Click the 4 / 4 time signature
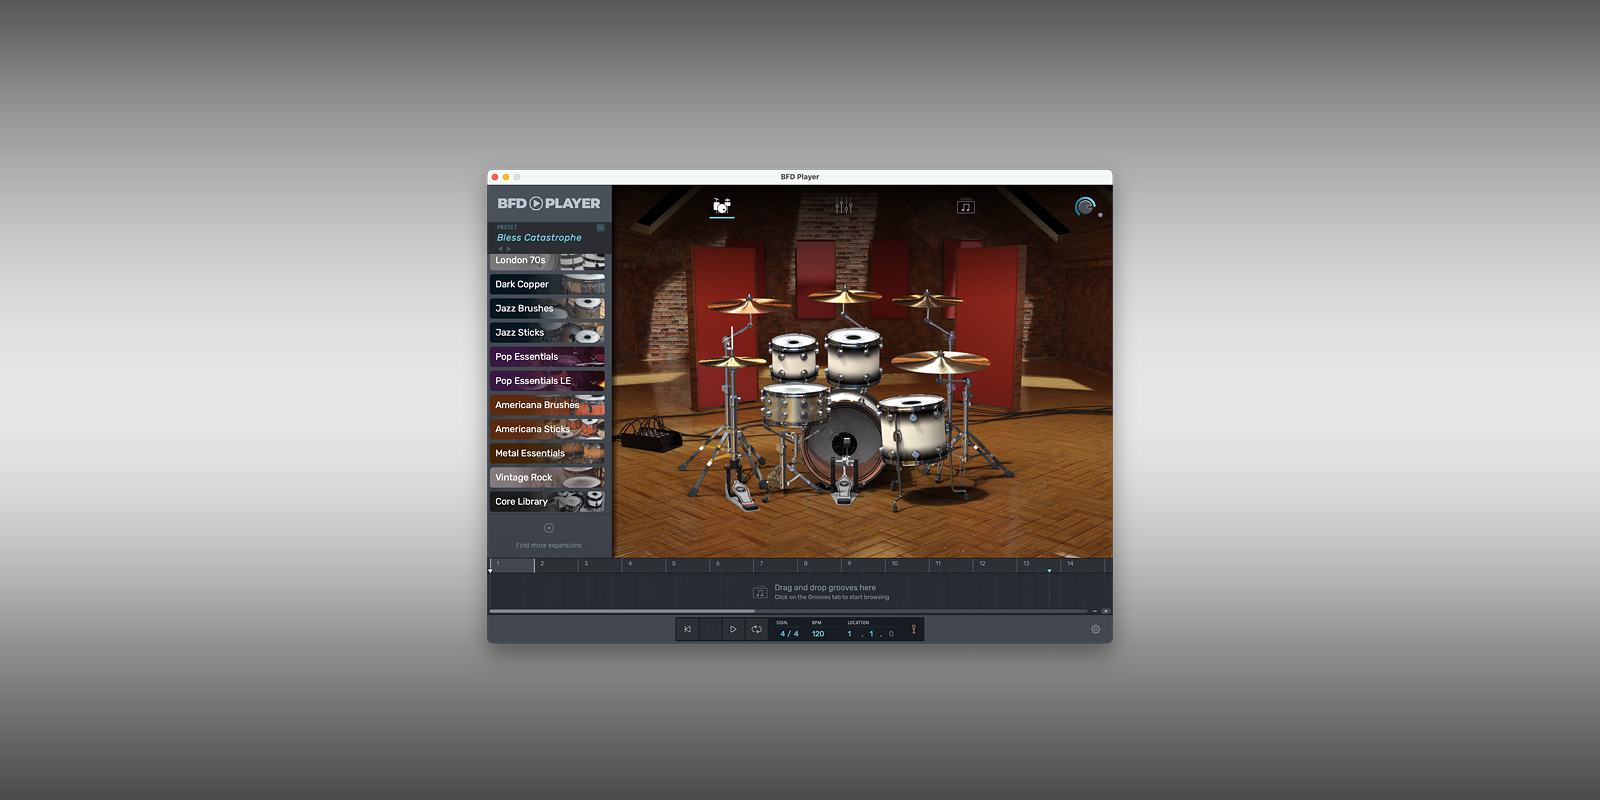 (x=789, y=634)
